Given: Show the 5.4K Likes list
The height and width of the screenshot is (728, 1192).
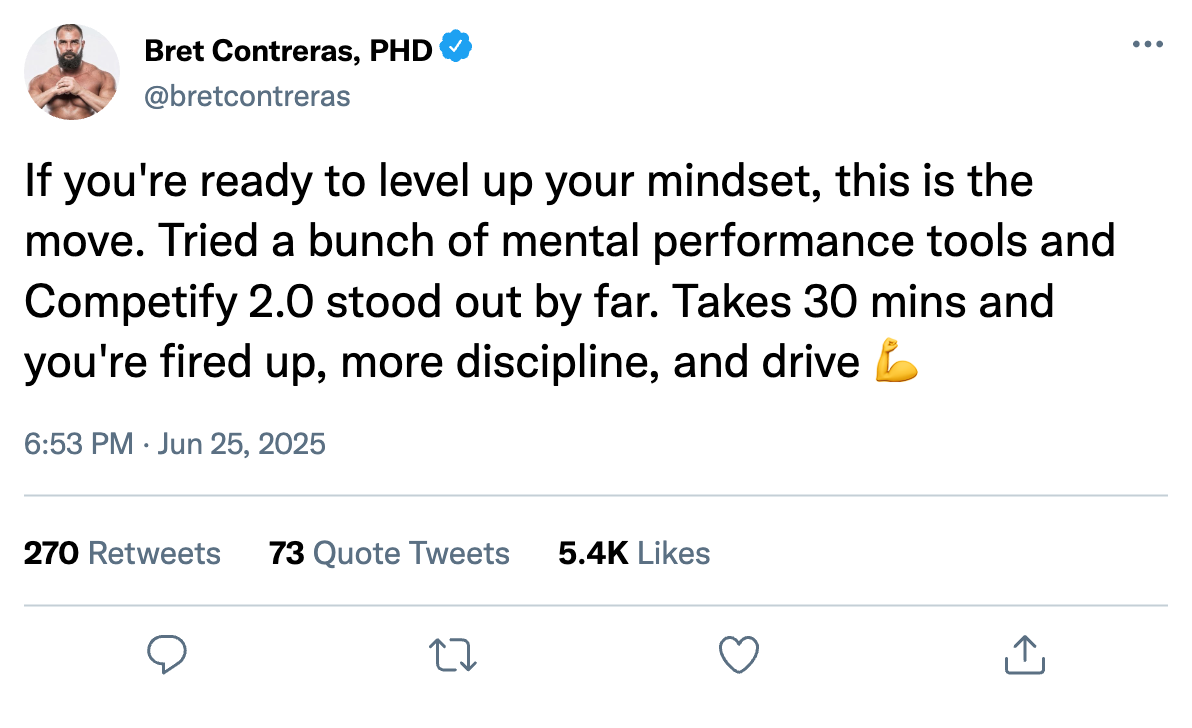Looking at the screenshot, I should click(x=634, y=553).
